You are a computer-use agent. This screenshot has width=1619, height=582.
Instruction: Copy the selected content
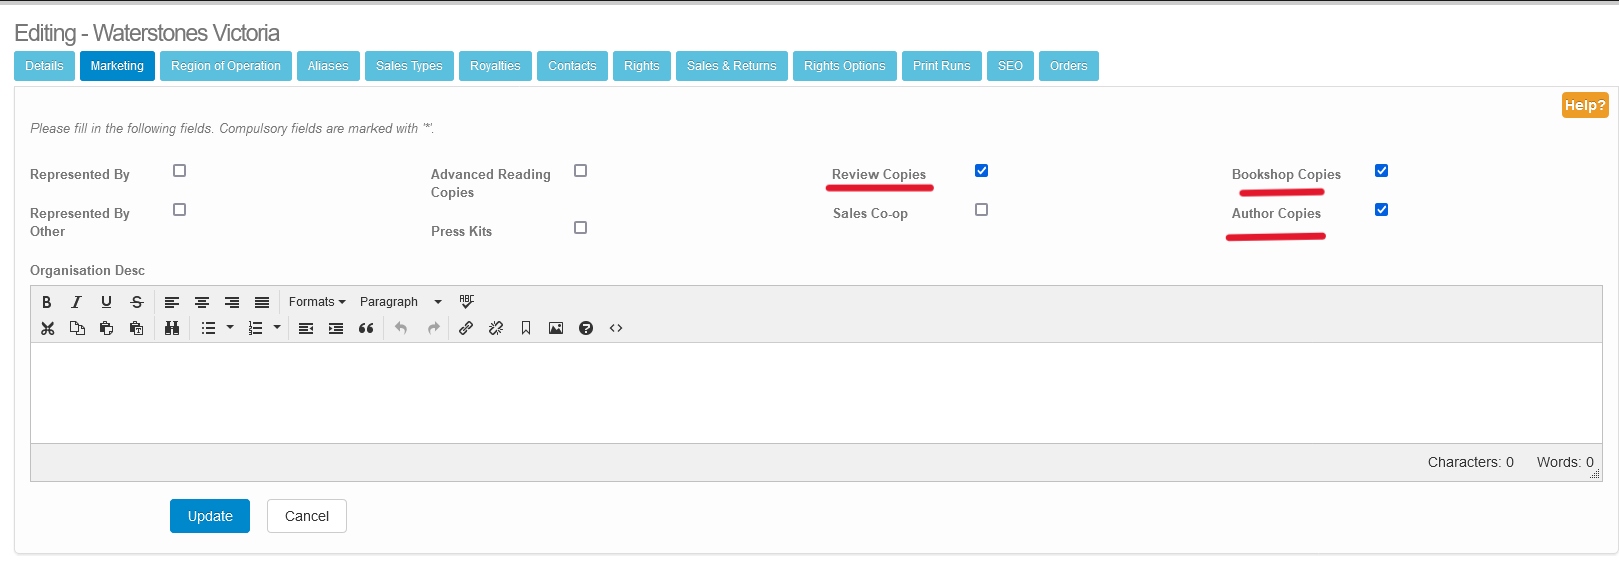77,328
